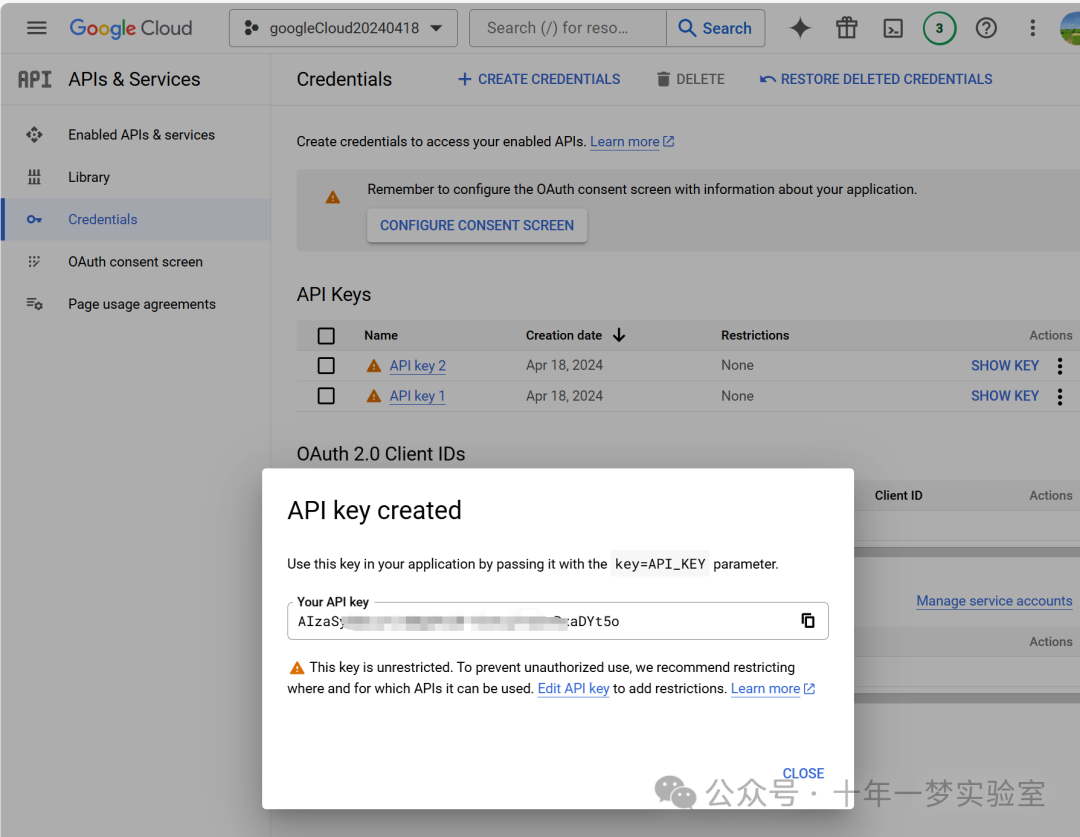1080x837 pixels.
Task: Copy the API key with copy icon
Action: pyautogui.click(x=808, y=621)
